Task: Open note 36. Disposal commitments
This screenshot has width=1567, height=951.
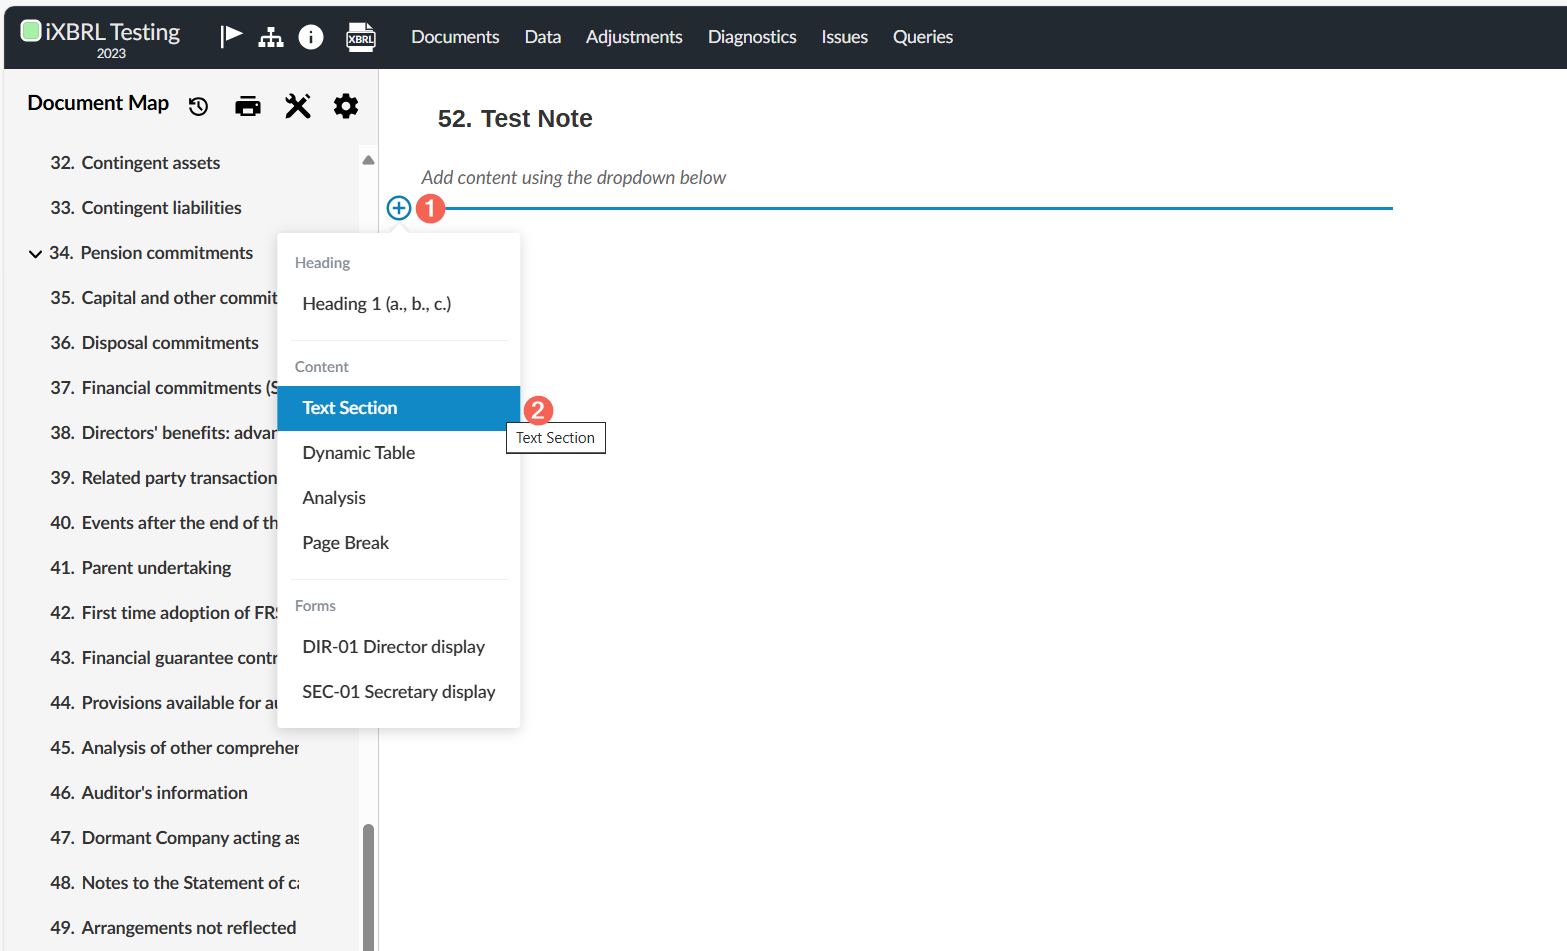Action: 154,343
